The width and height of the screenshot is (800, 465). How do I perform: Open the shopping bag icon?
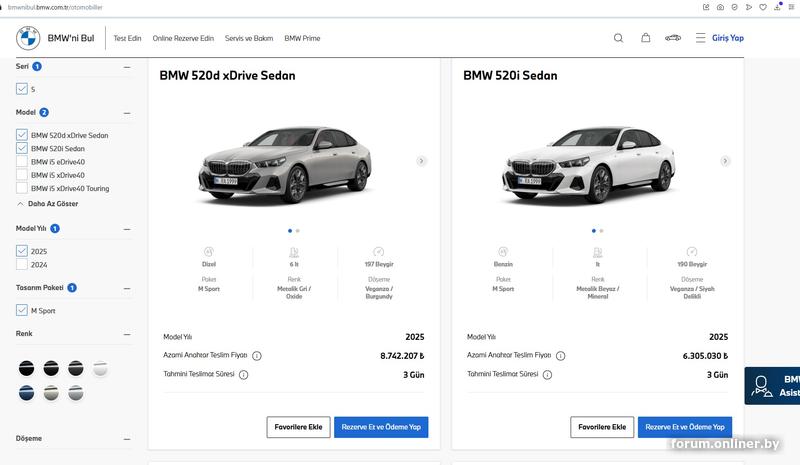point(645,38)
